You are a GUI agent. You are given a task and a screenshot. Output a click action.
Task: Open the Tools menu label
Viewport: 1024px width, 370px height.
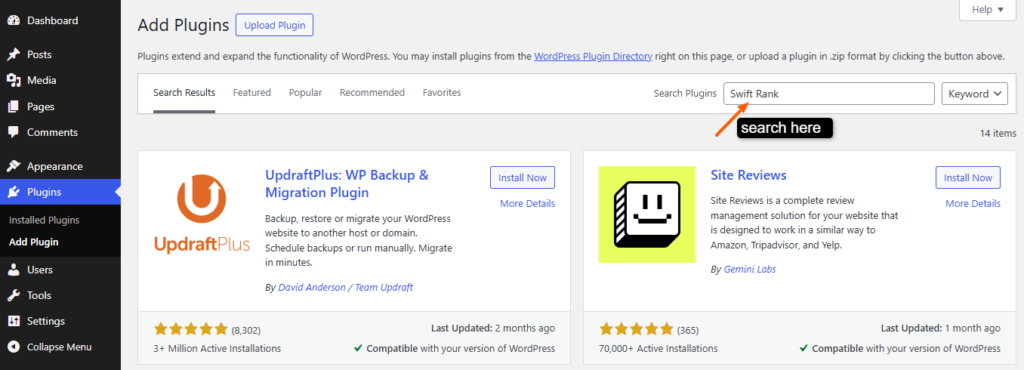point(39,296)
